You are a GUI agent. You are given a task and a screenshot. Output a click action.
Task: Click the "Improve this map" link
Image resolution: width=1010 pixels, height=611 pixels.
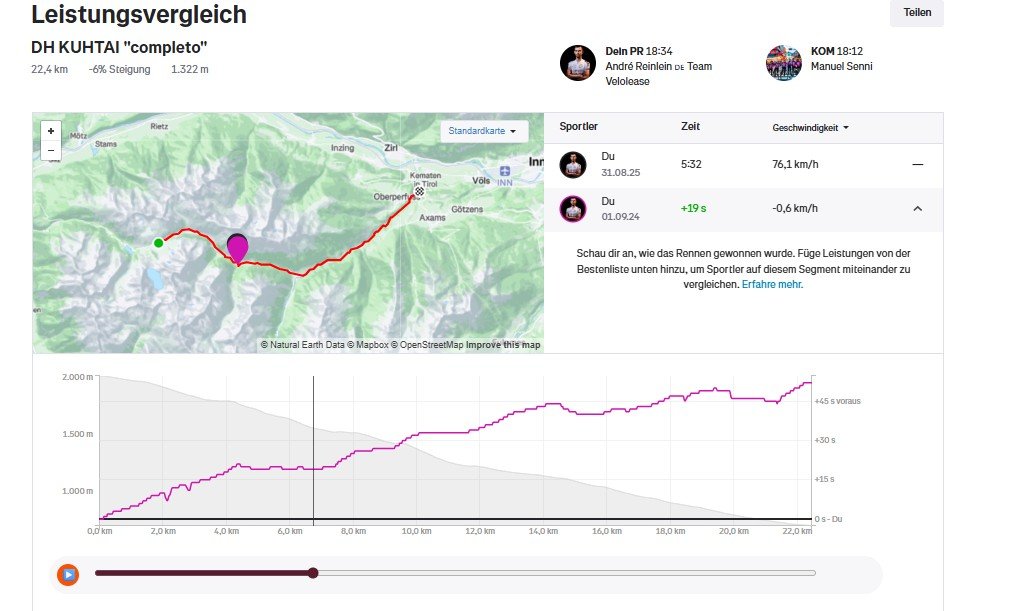(503, 345)
